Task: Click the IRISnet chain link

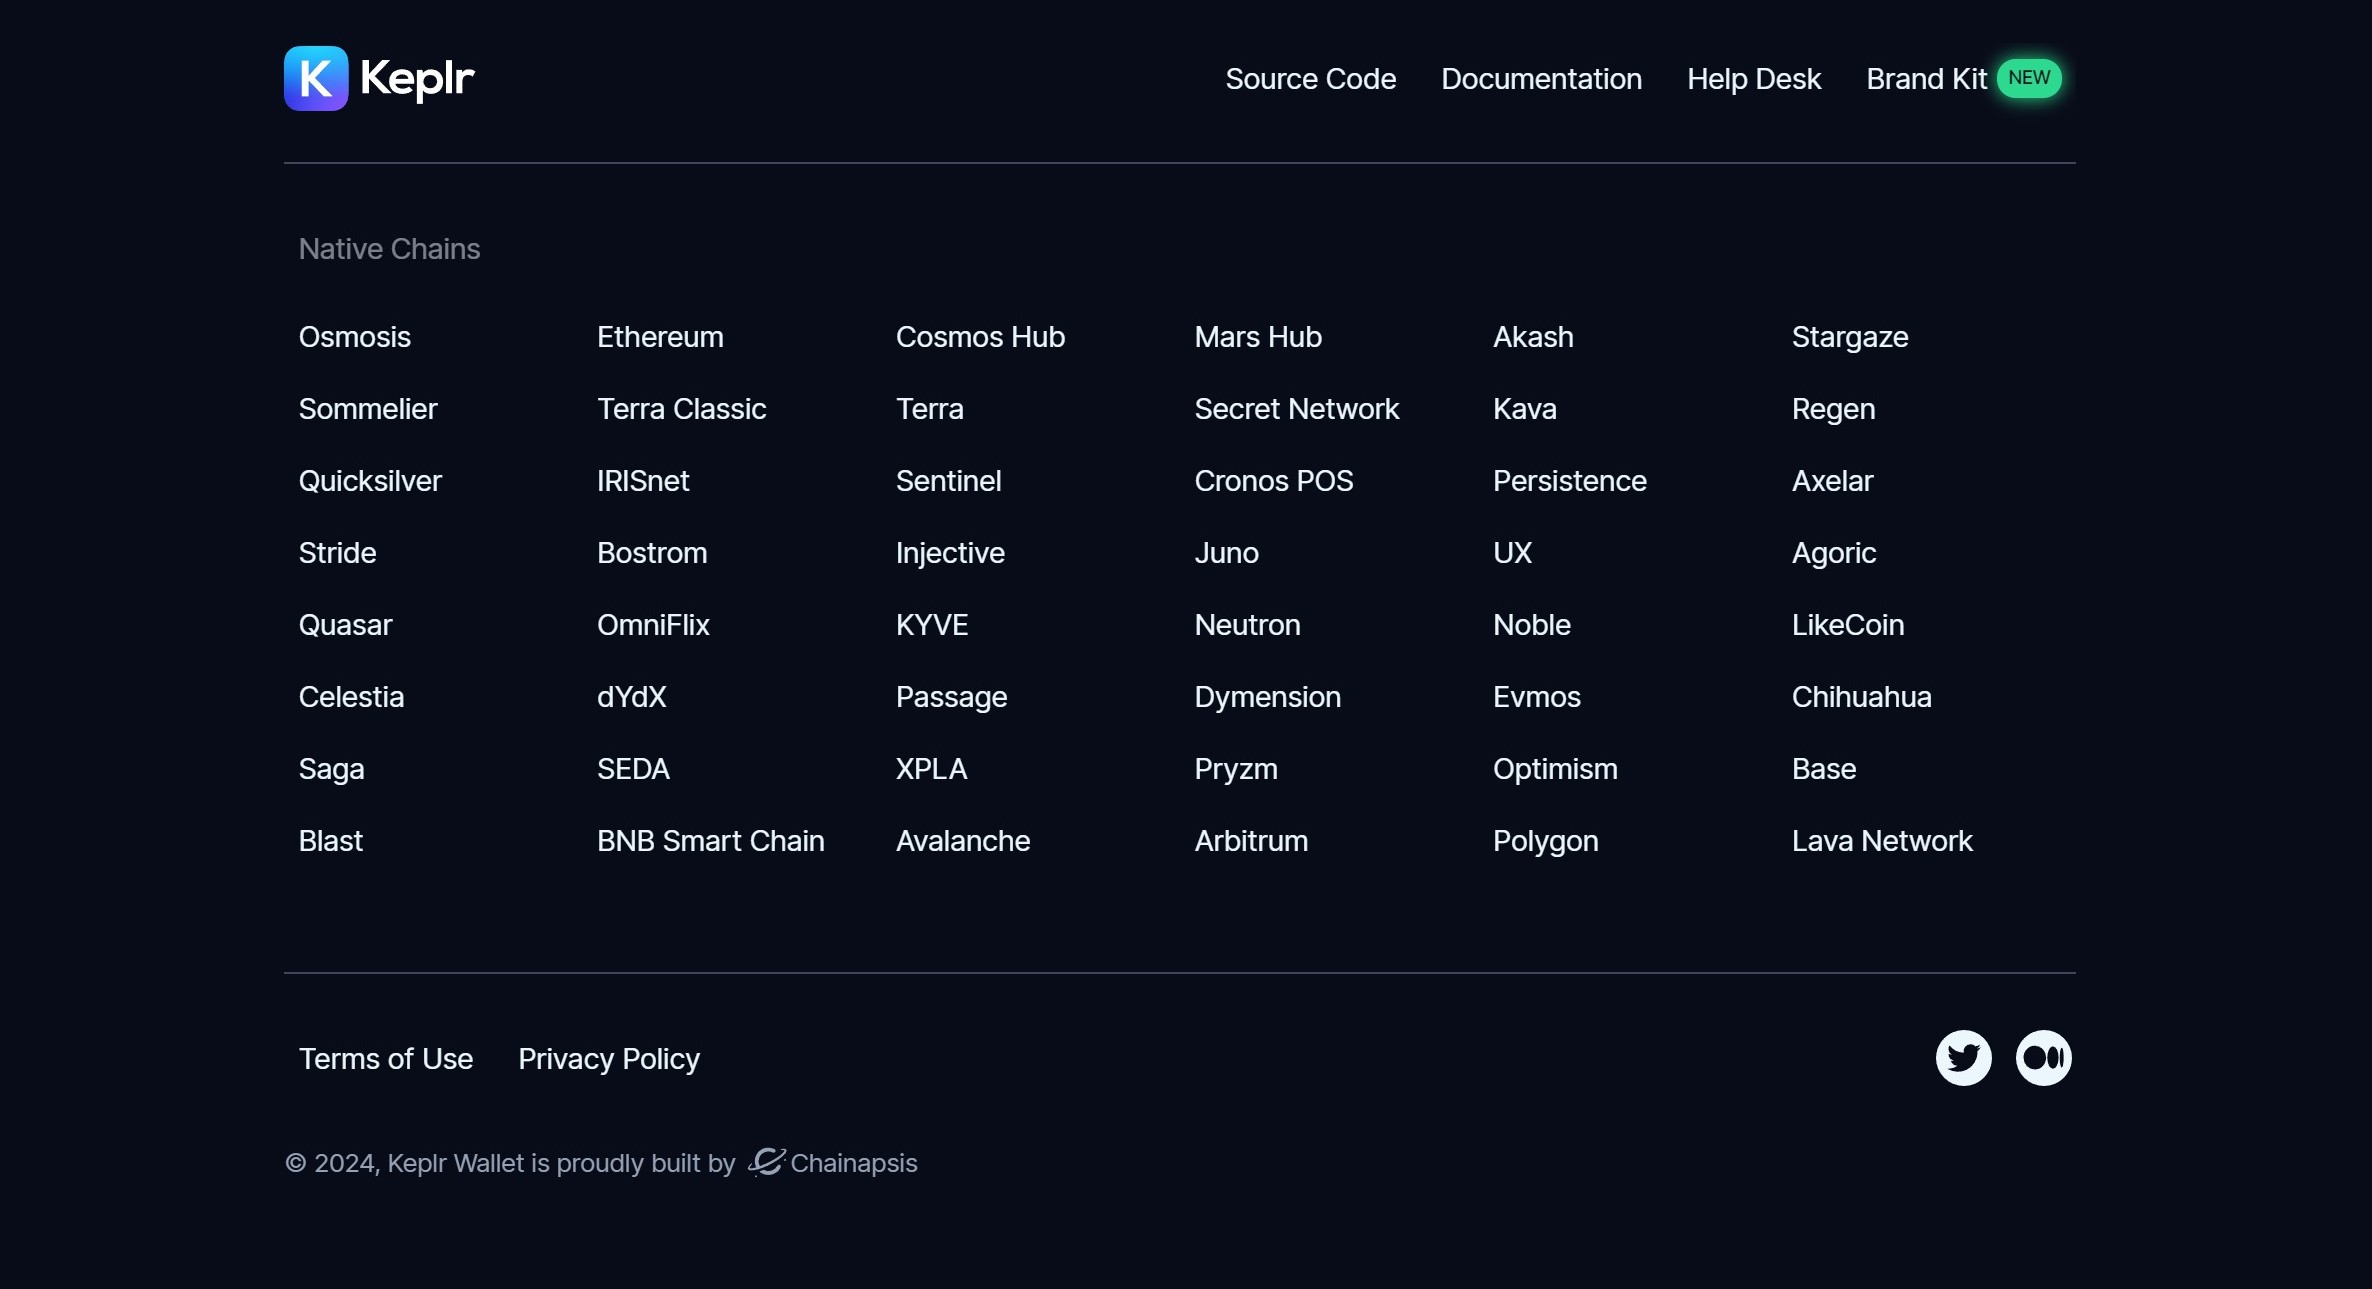Action: pyautogui.click(x=643, y=481)
